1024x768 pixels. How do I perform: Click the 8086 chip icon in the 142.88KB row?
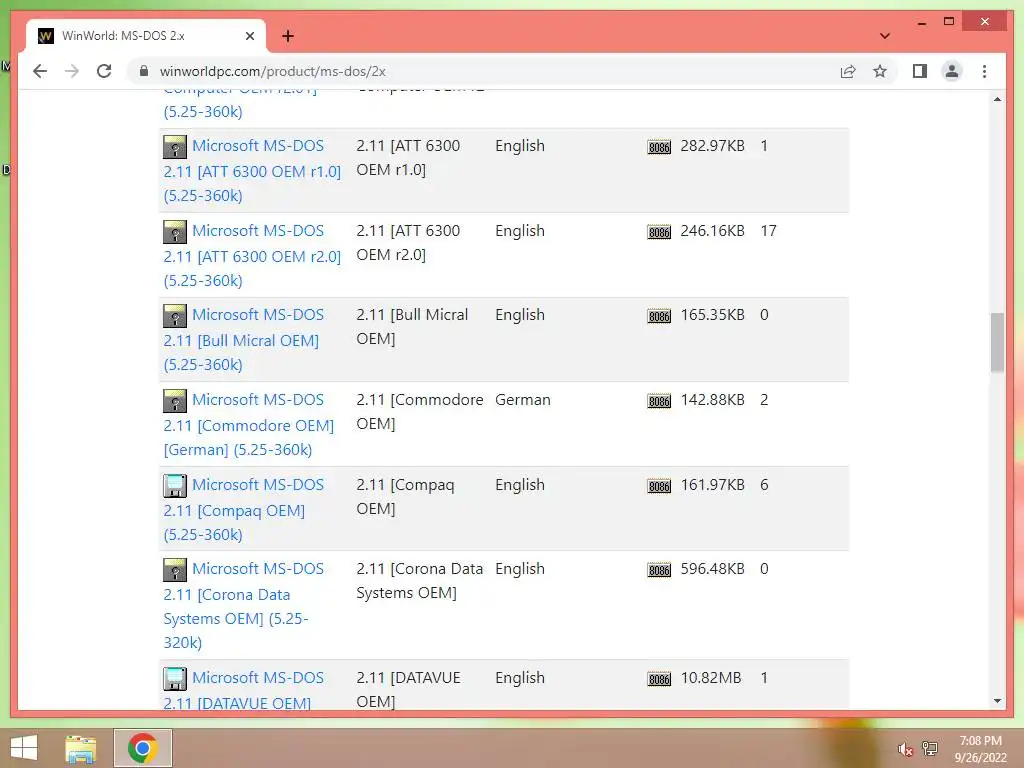659,401
